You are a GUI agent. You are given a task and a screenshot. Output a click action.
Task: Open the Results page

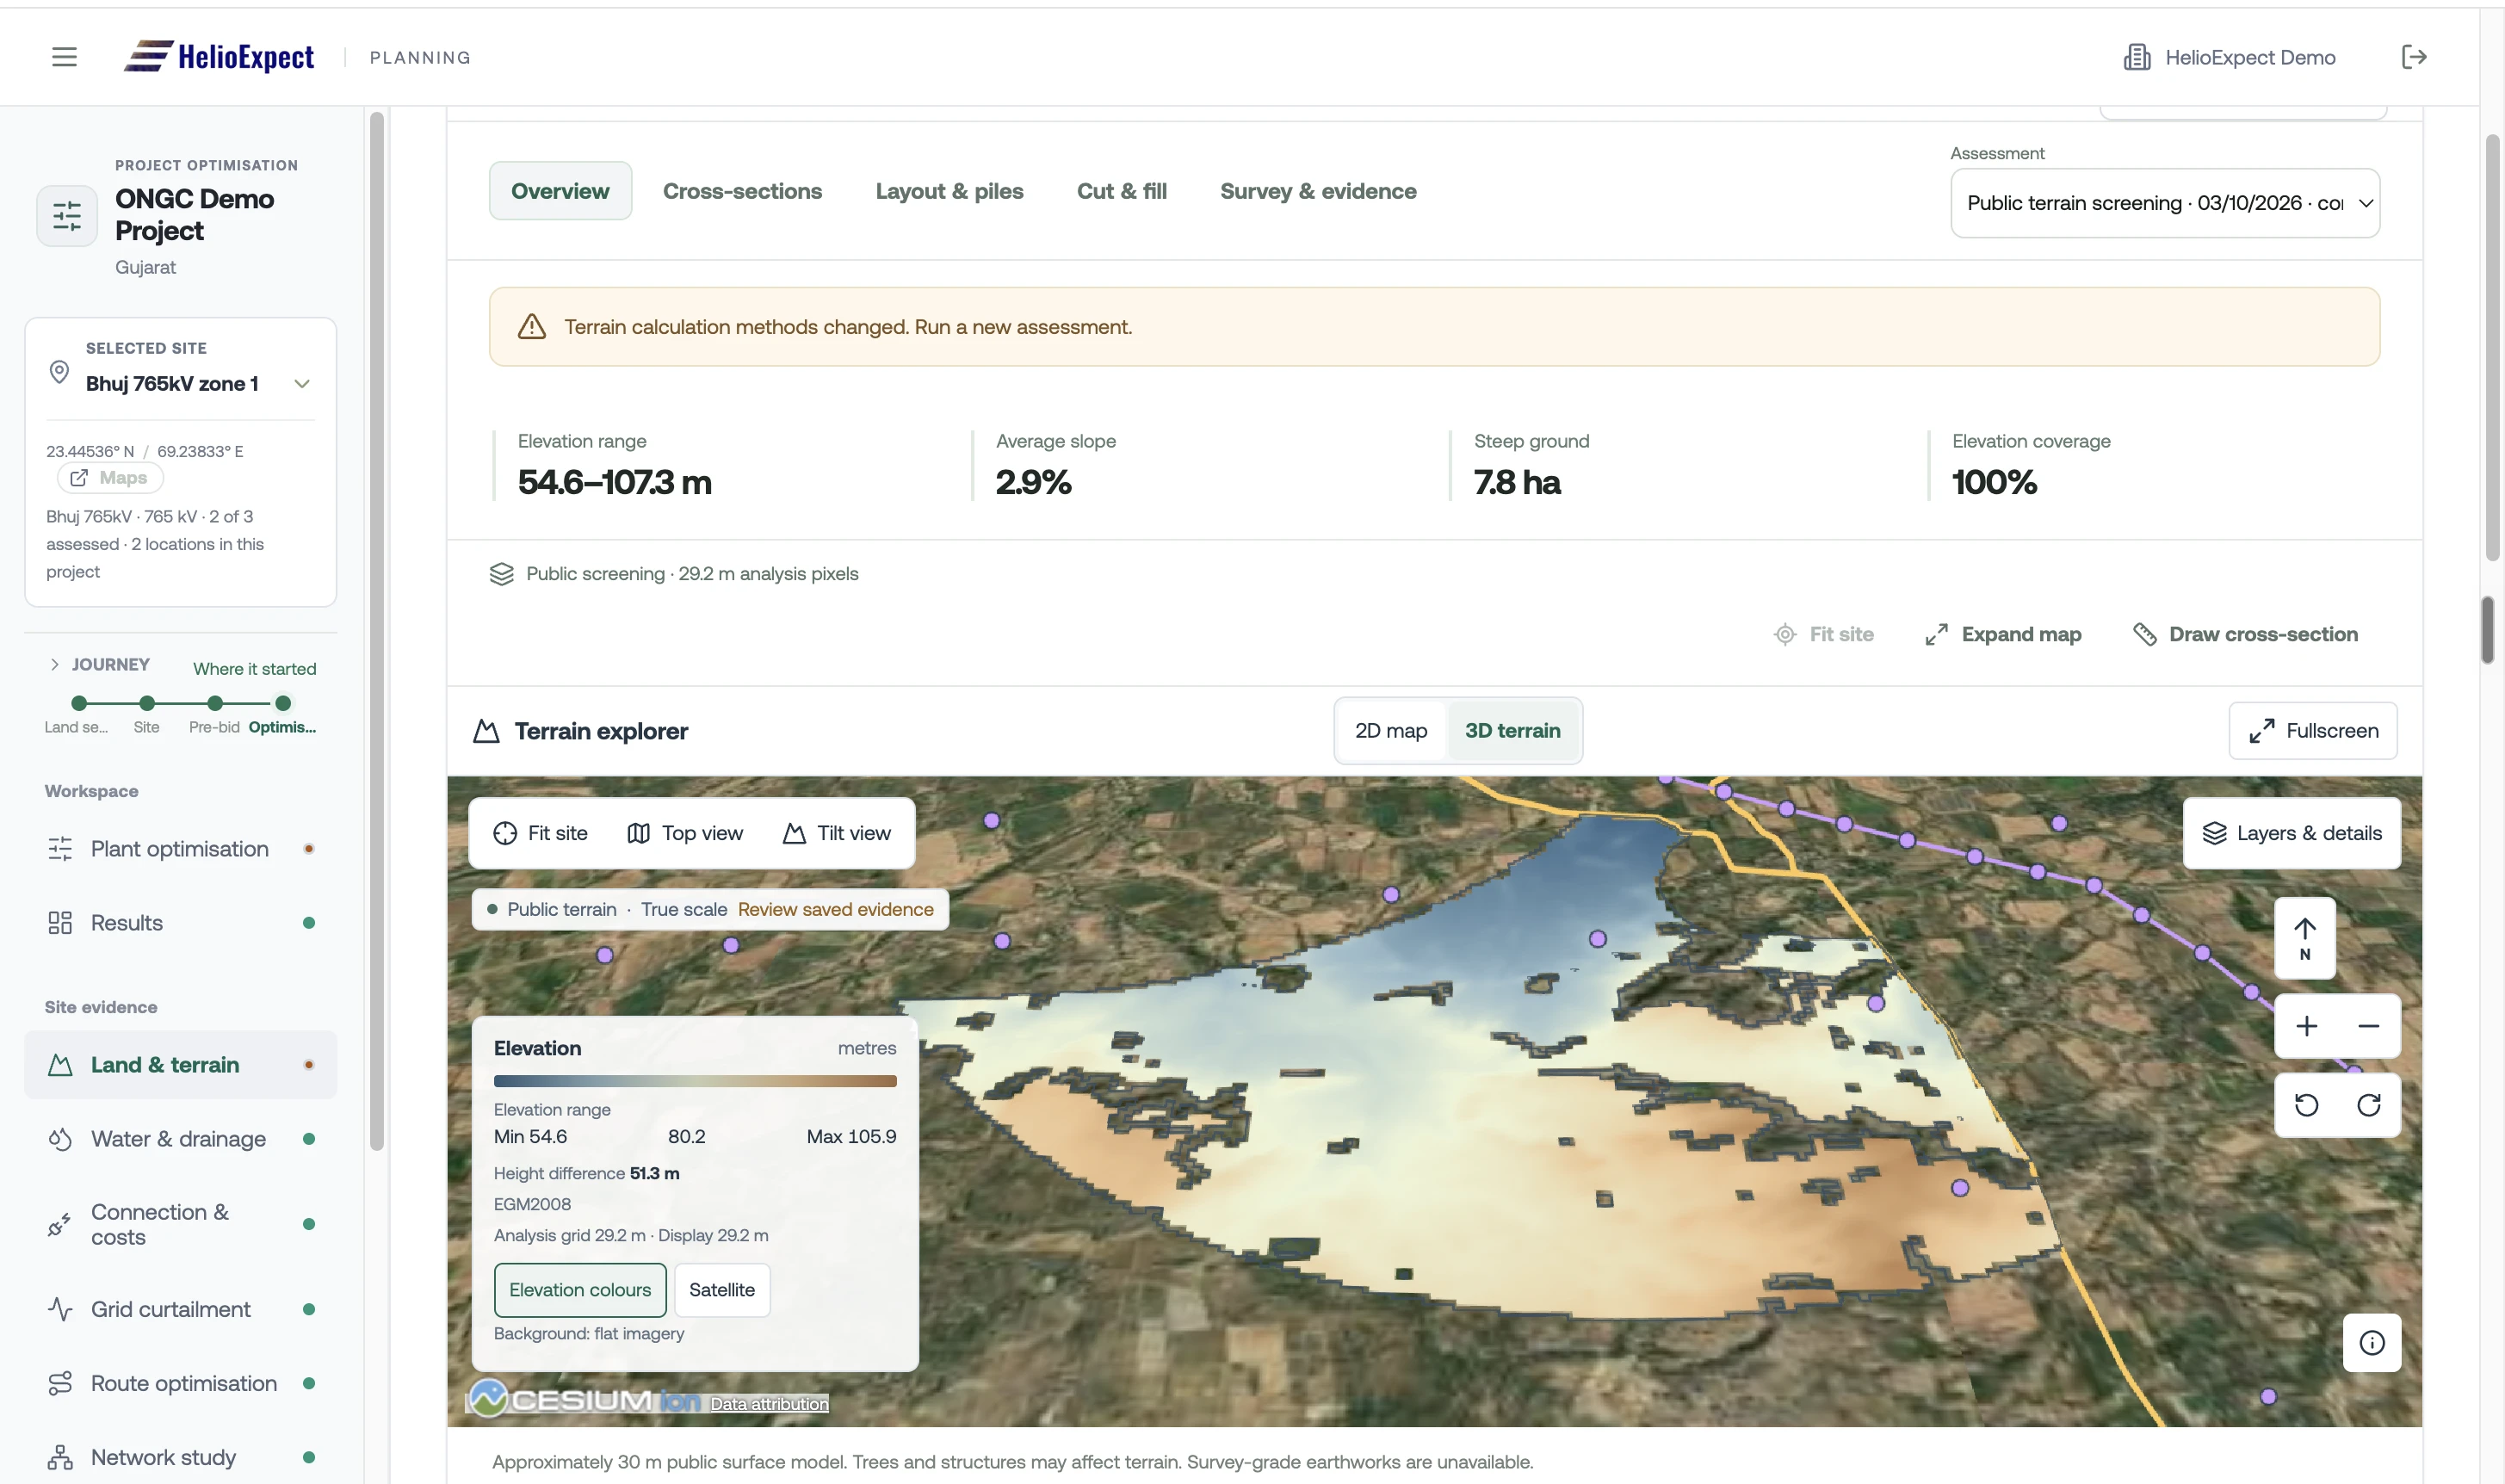181,923
